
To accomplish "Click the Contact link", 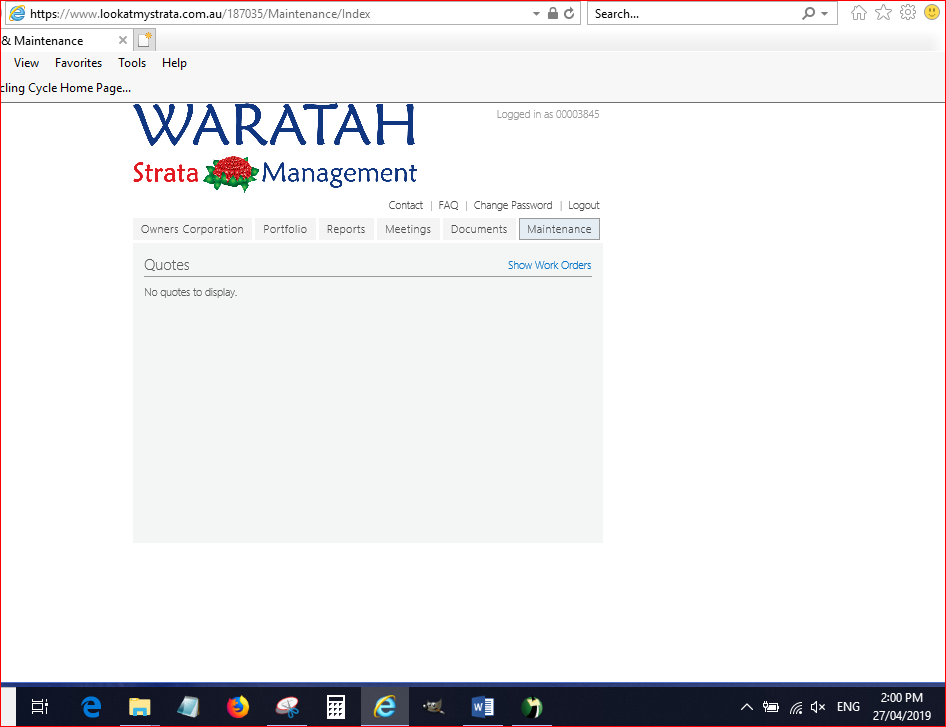I will click(x=405, y=205).
